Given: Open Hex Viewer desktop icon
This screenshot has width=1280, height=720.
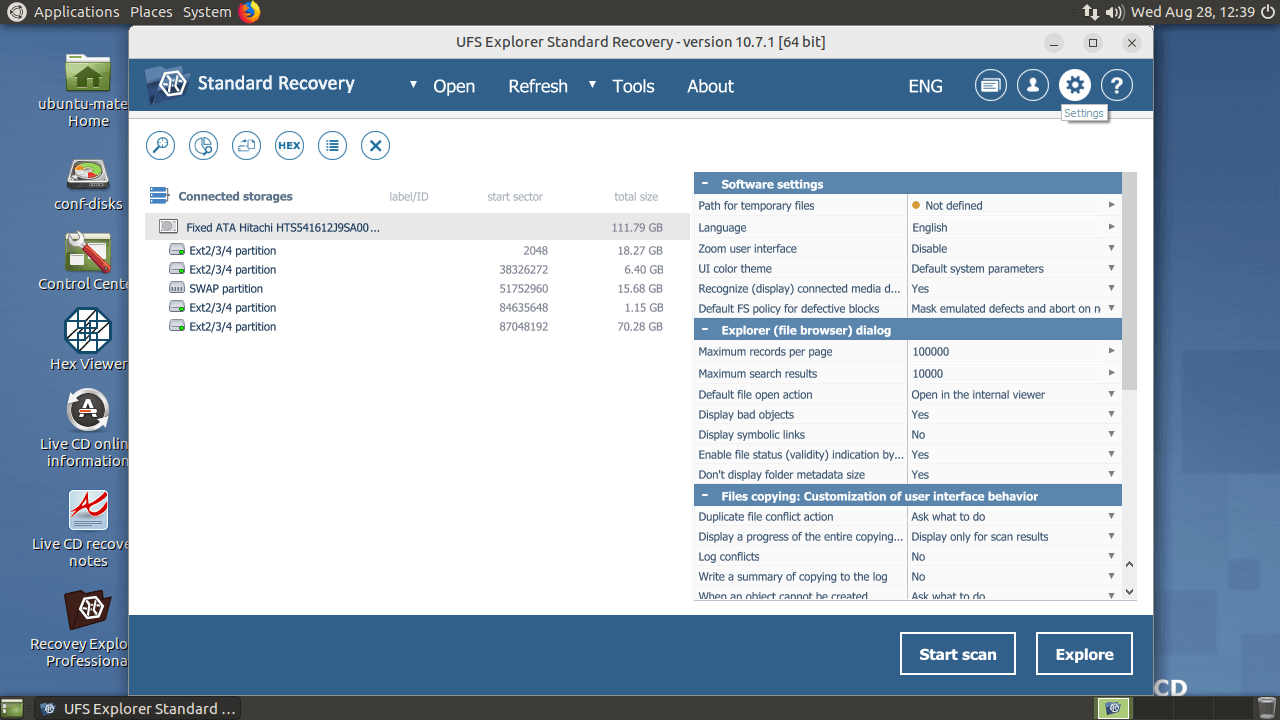Looking at the screenshot, I should 88,330.
